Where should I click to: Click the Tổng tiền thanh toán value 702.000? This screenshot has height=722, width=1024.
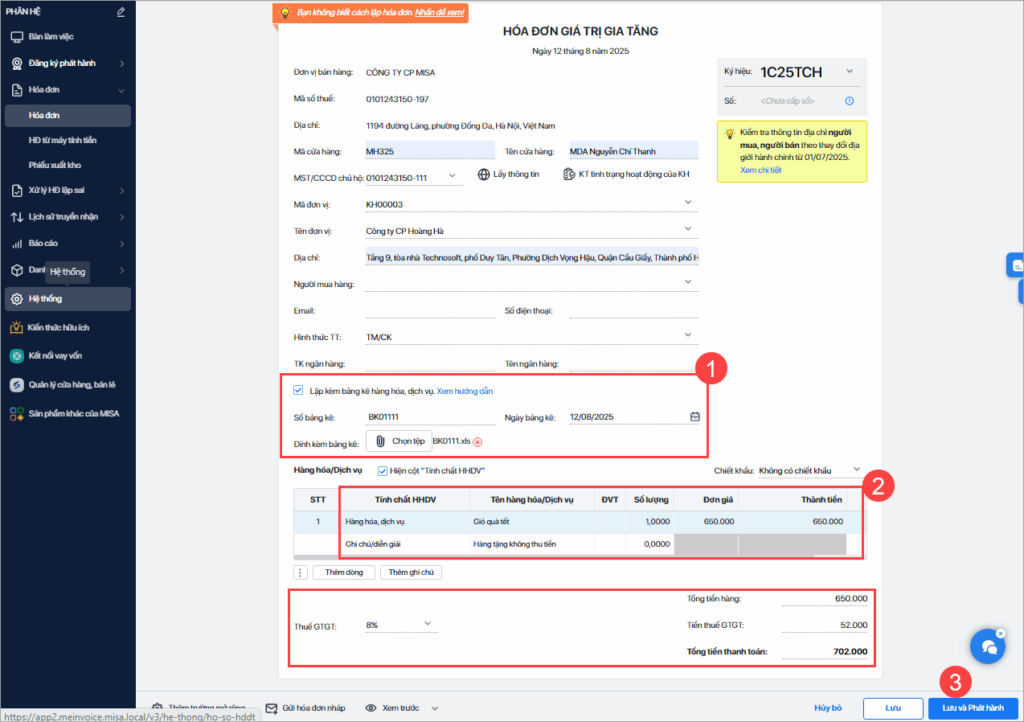pos(850,651)
